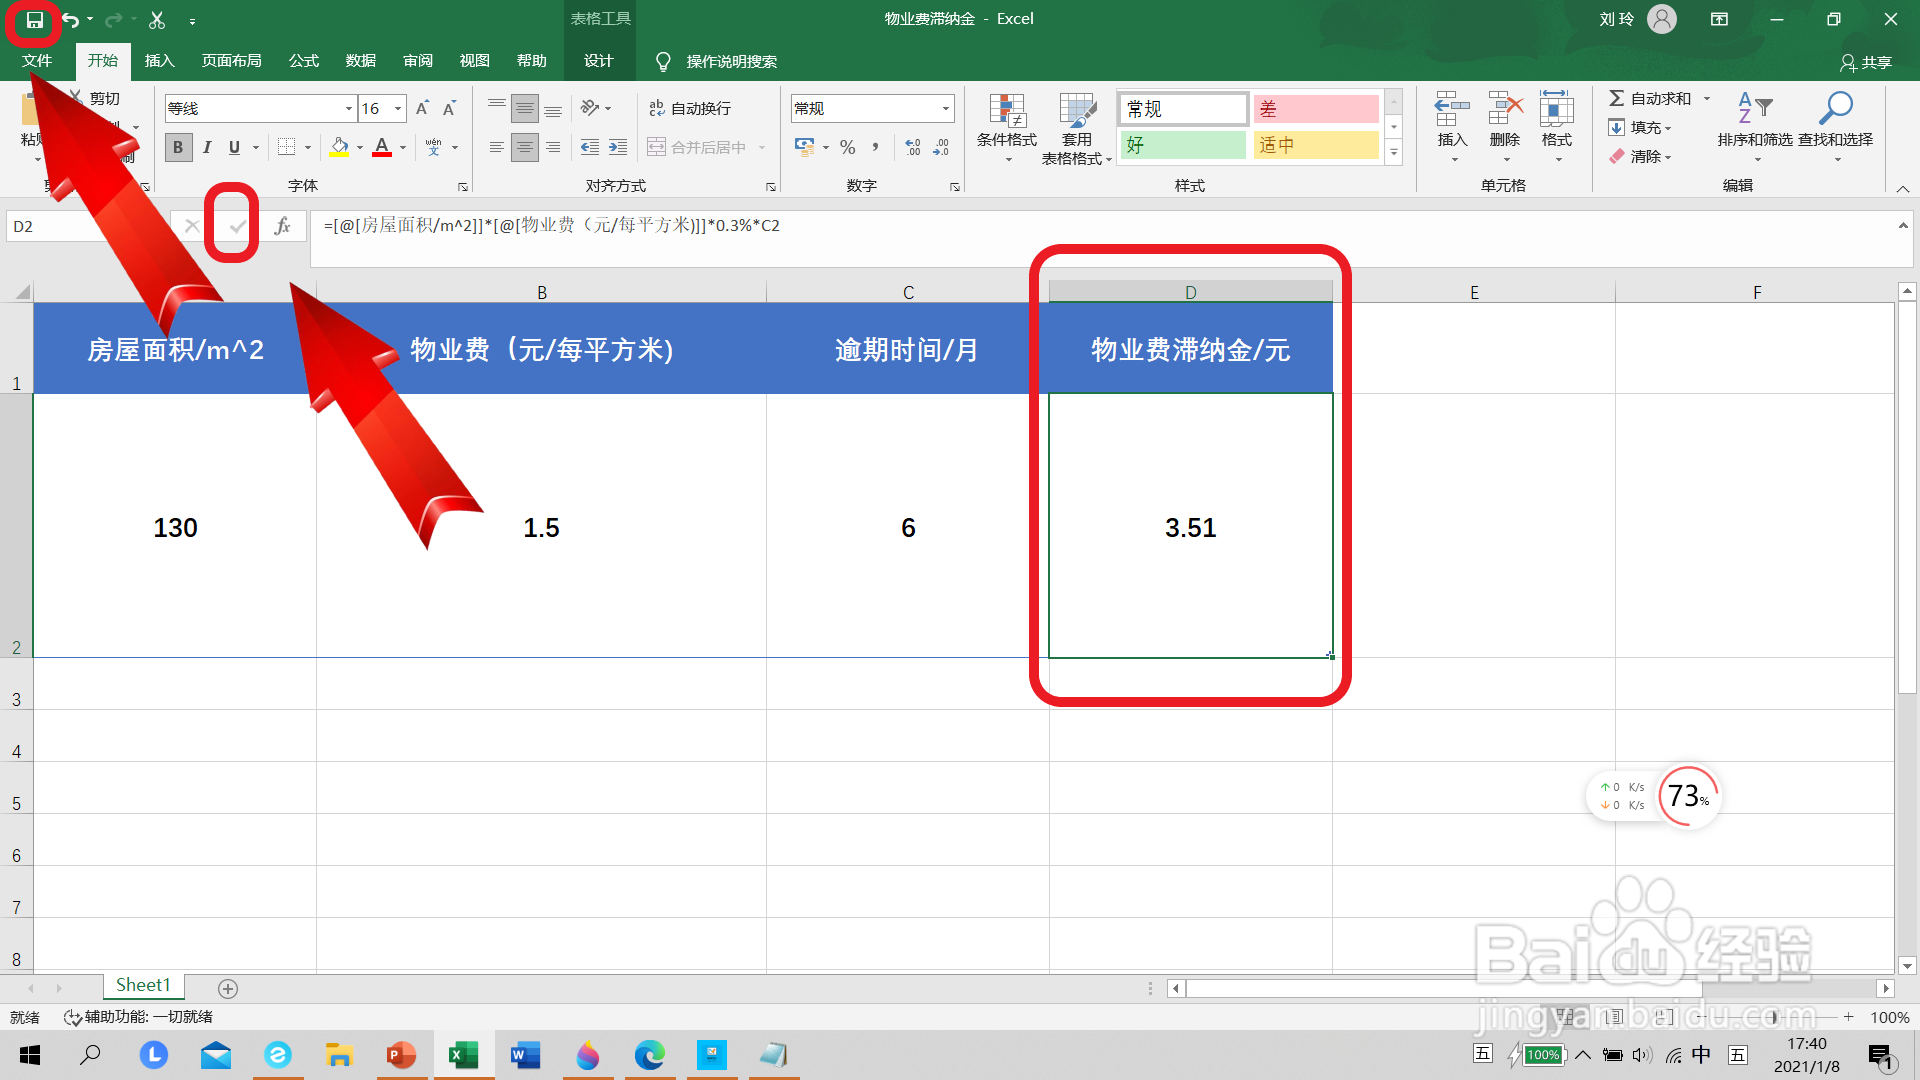This screenshot has width=1920, height=1080.
Task: Click the text orientation icon
Action: click(590, 108)
